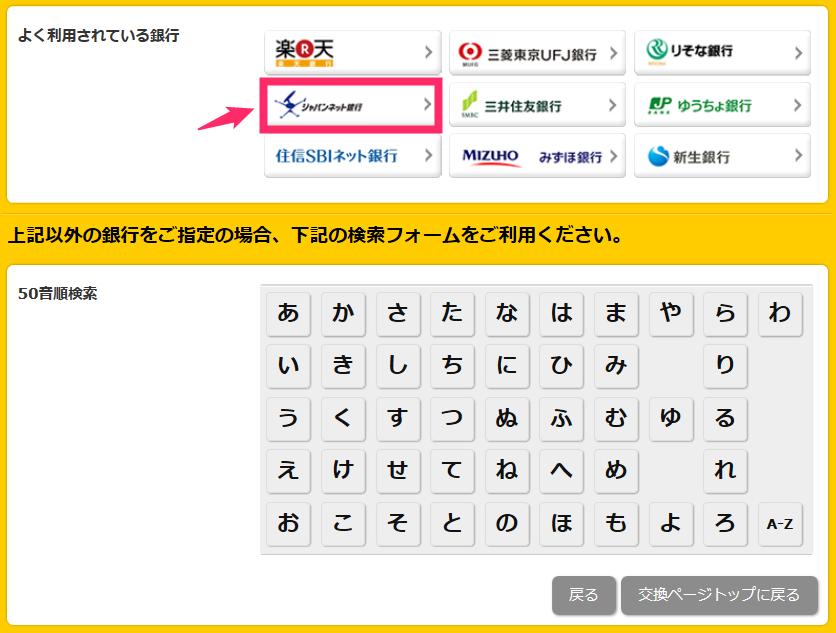This screenshot has height=633, width=836.
Task: Choose the て key
Action: click(452, 471)
